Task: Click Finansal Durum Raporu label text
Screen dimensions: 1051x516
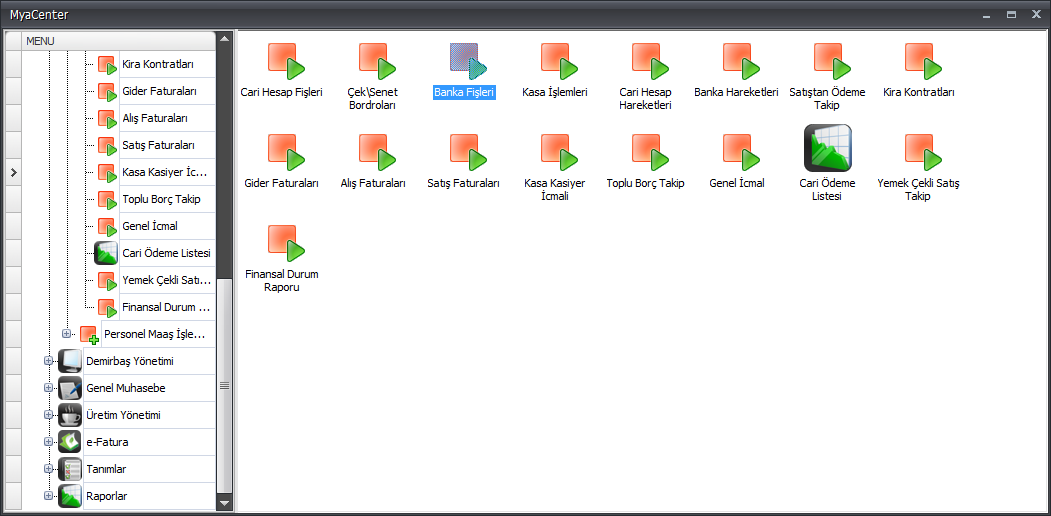Action: tap(282, 281)
